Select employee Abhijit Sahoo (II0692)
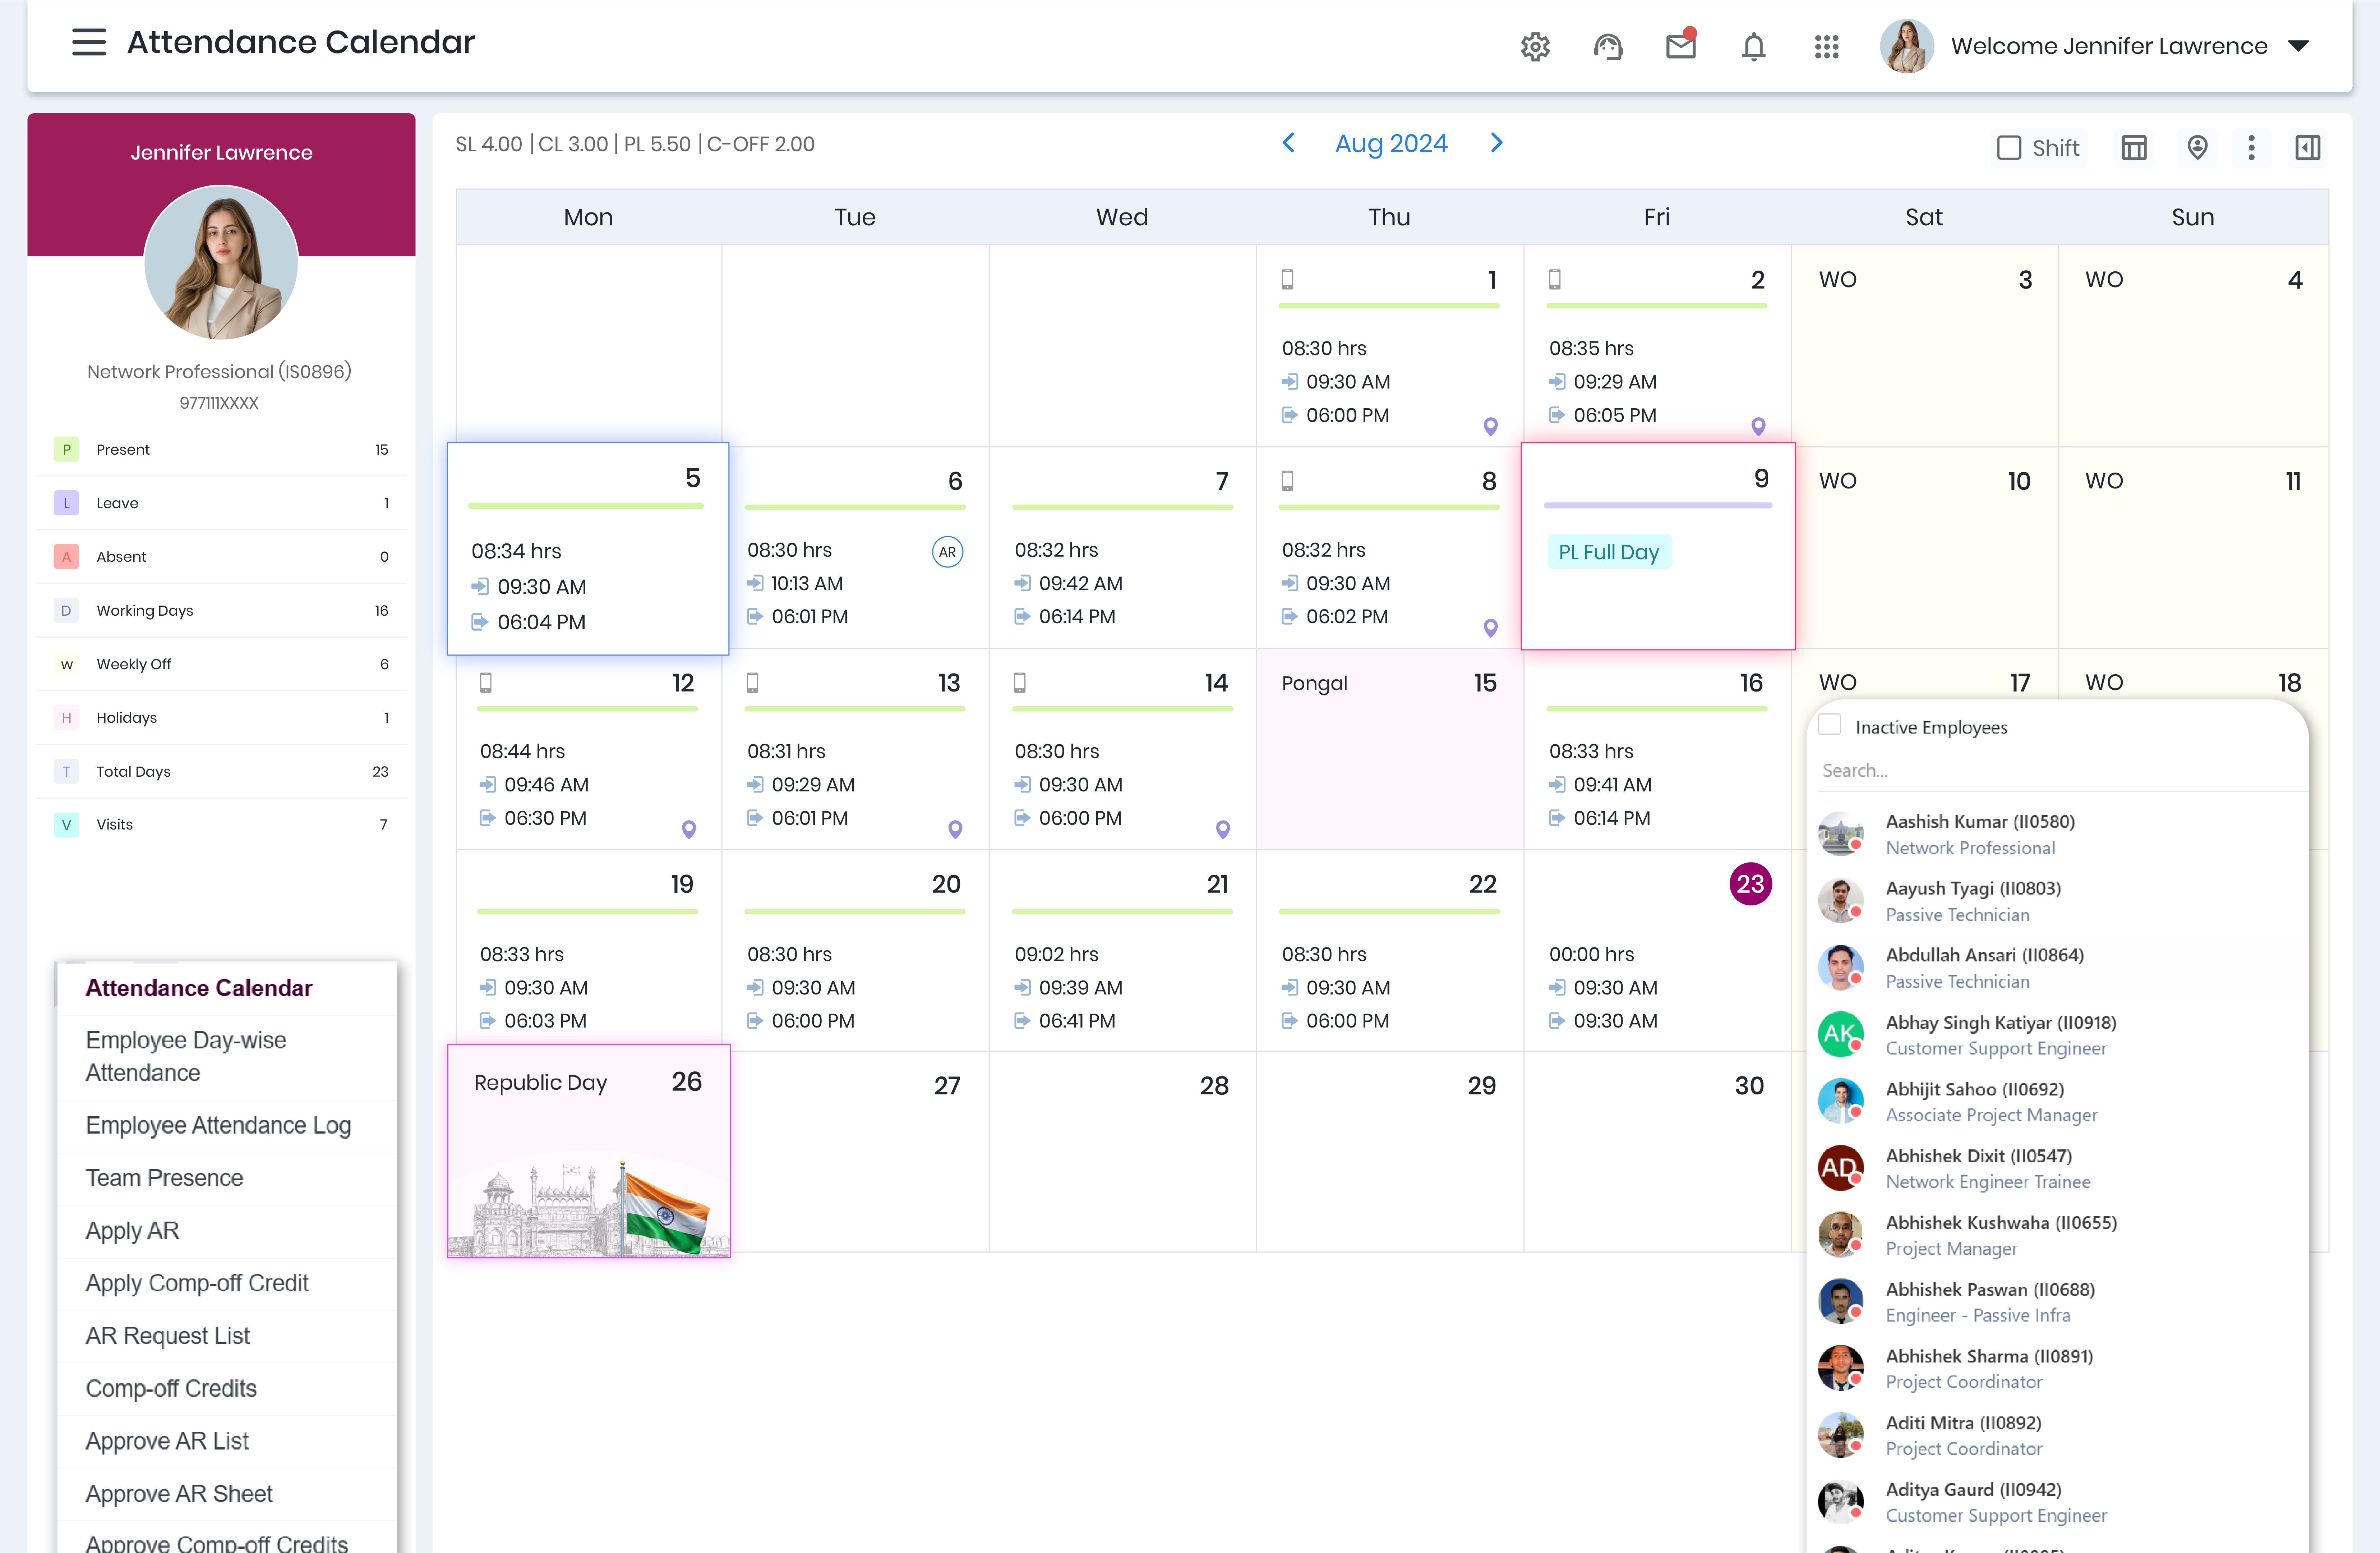 click(x=2058, y=1102)
